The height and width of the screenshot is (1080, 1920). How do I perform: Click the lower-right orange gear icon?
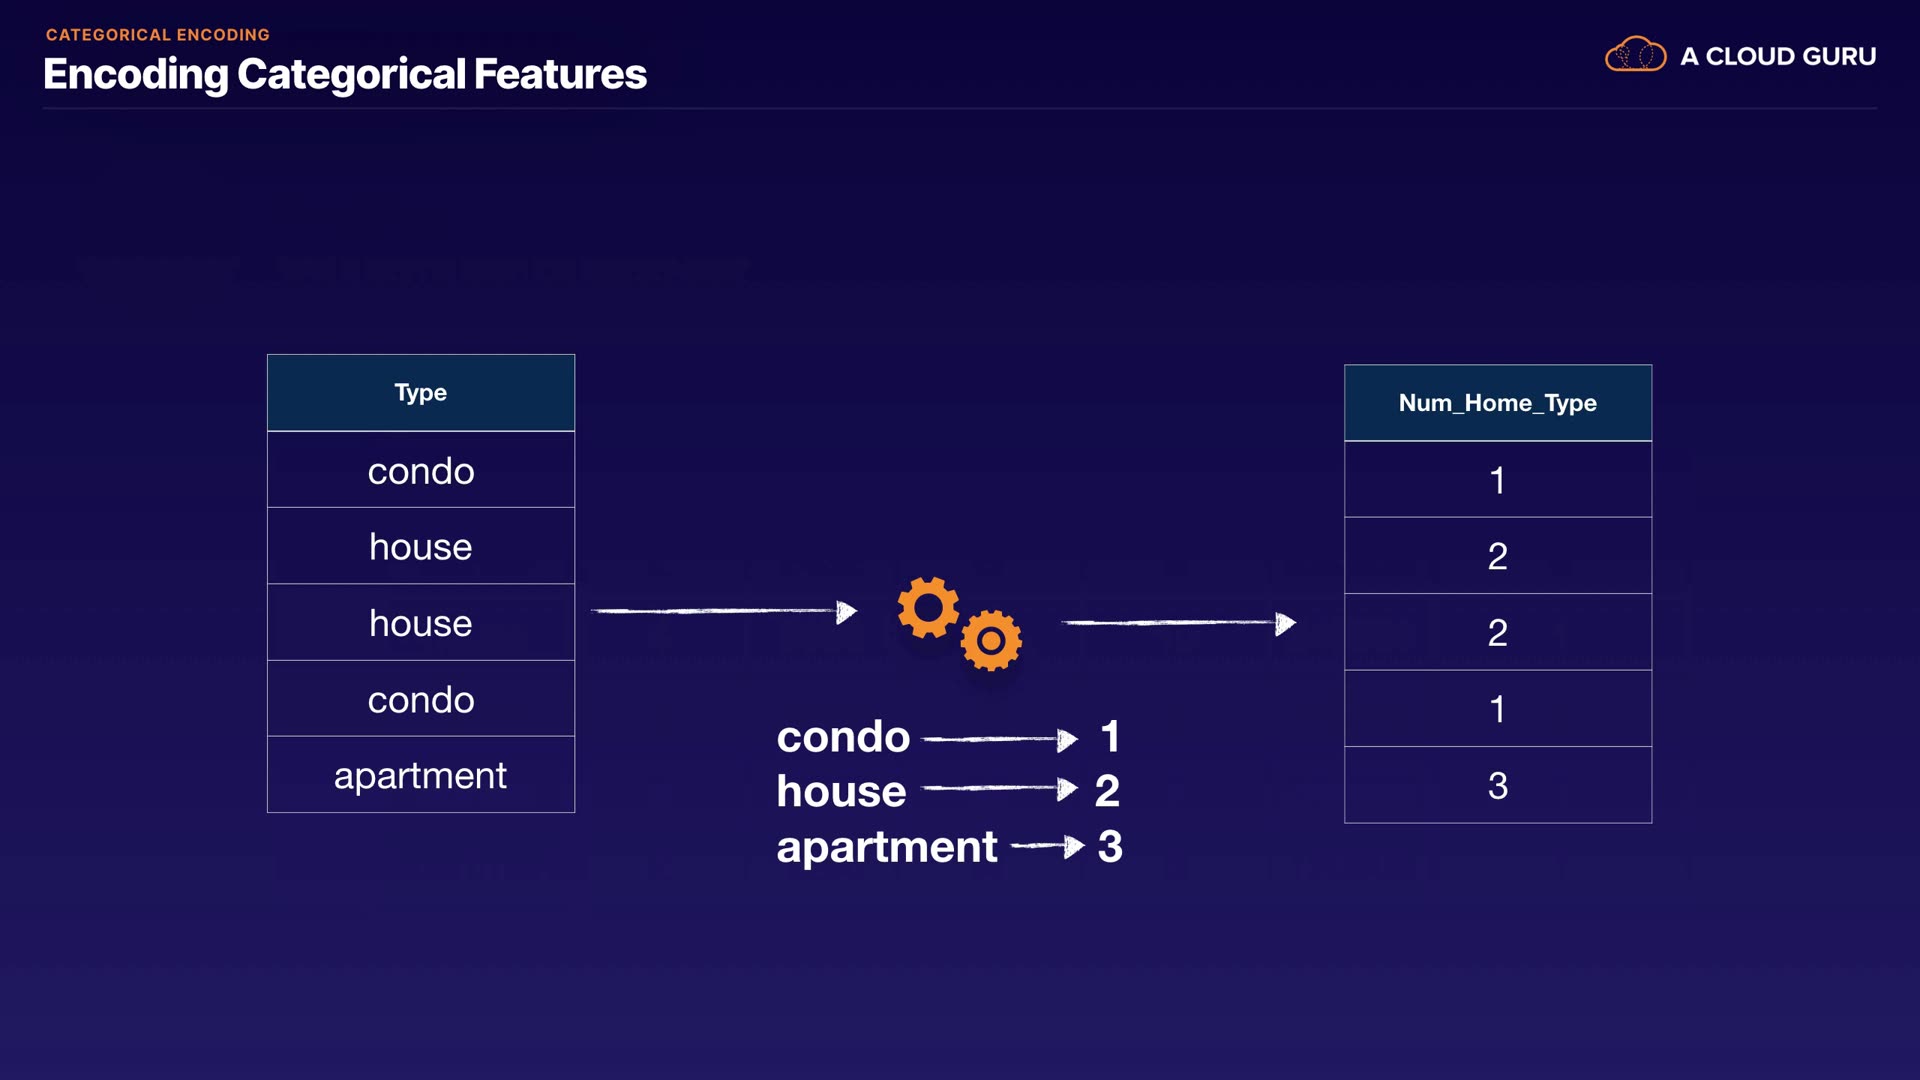pos(991,640)
